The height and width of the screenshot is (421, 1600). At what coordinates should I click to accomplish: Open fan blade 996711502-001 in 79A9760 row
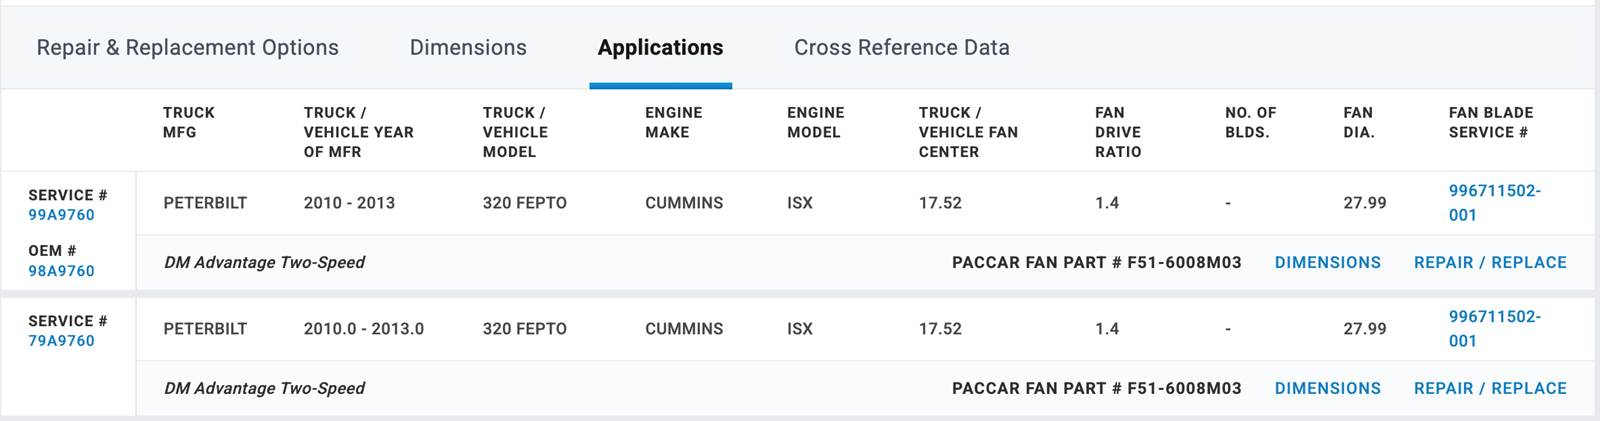click(1494, 329)
